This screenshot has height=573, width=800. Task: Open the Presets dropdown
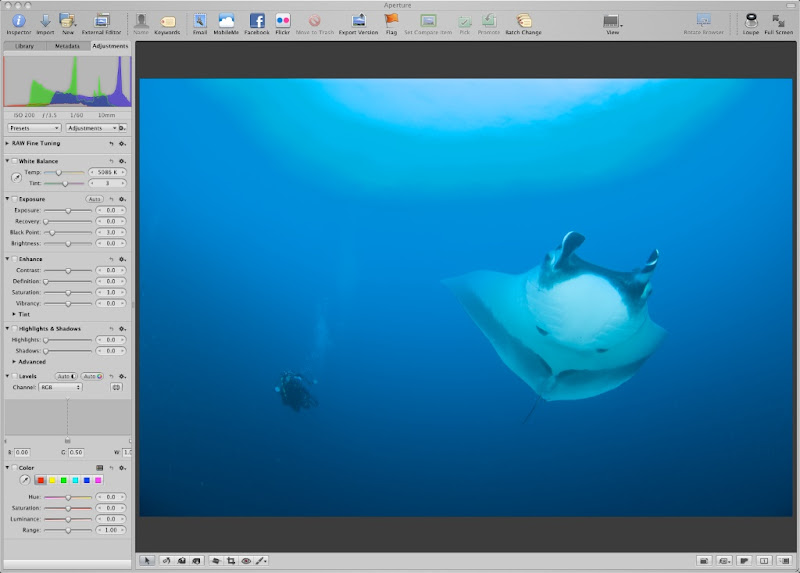(x=34, y=128)
